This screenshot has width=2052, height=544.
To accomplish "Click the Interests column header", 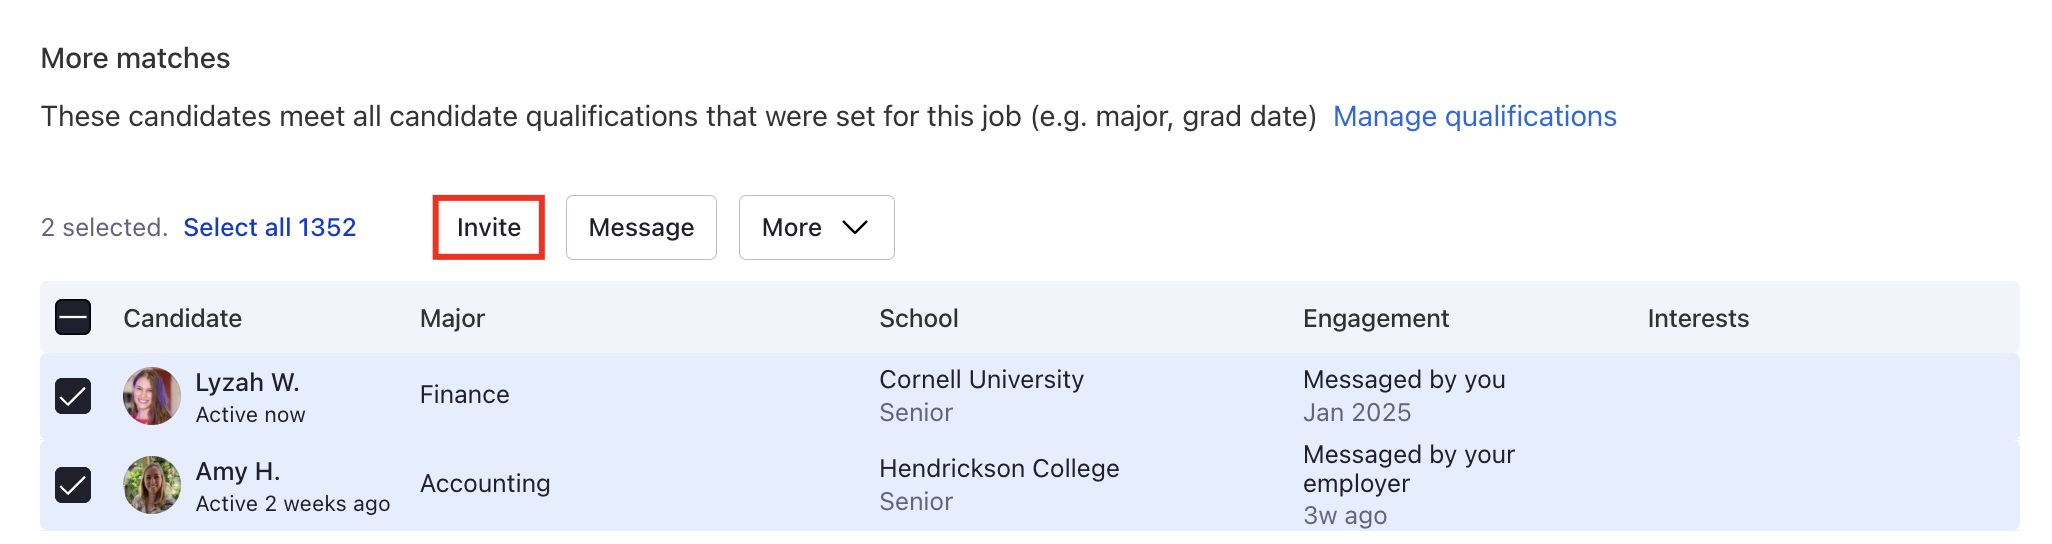I will [1698, 318].
